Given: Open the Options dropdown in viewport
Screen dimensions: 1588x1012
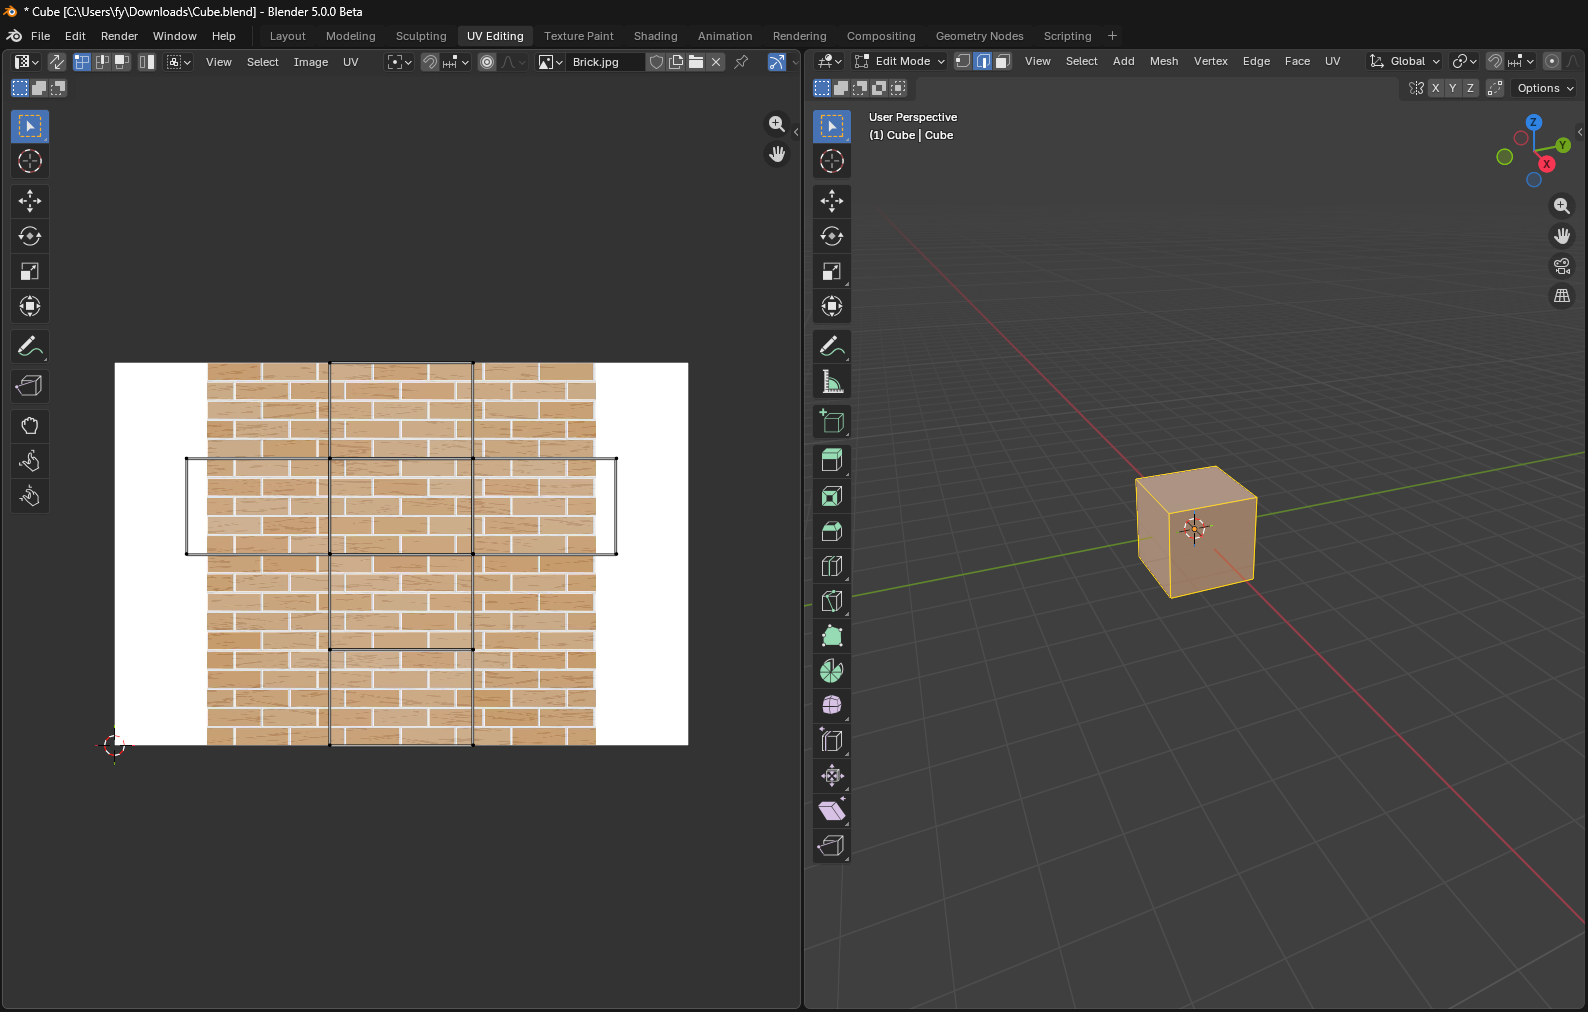Looking at the screenshot, I should pyautogui.click(x=1545, y=88).
